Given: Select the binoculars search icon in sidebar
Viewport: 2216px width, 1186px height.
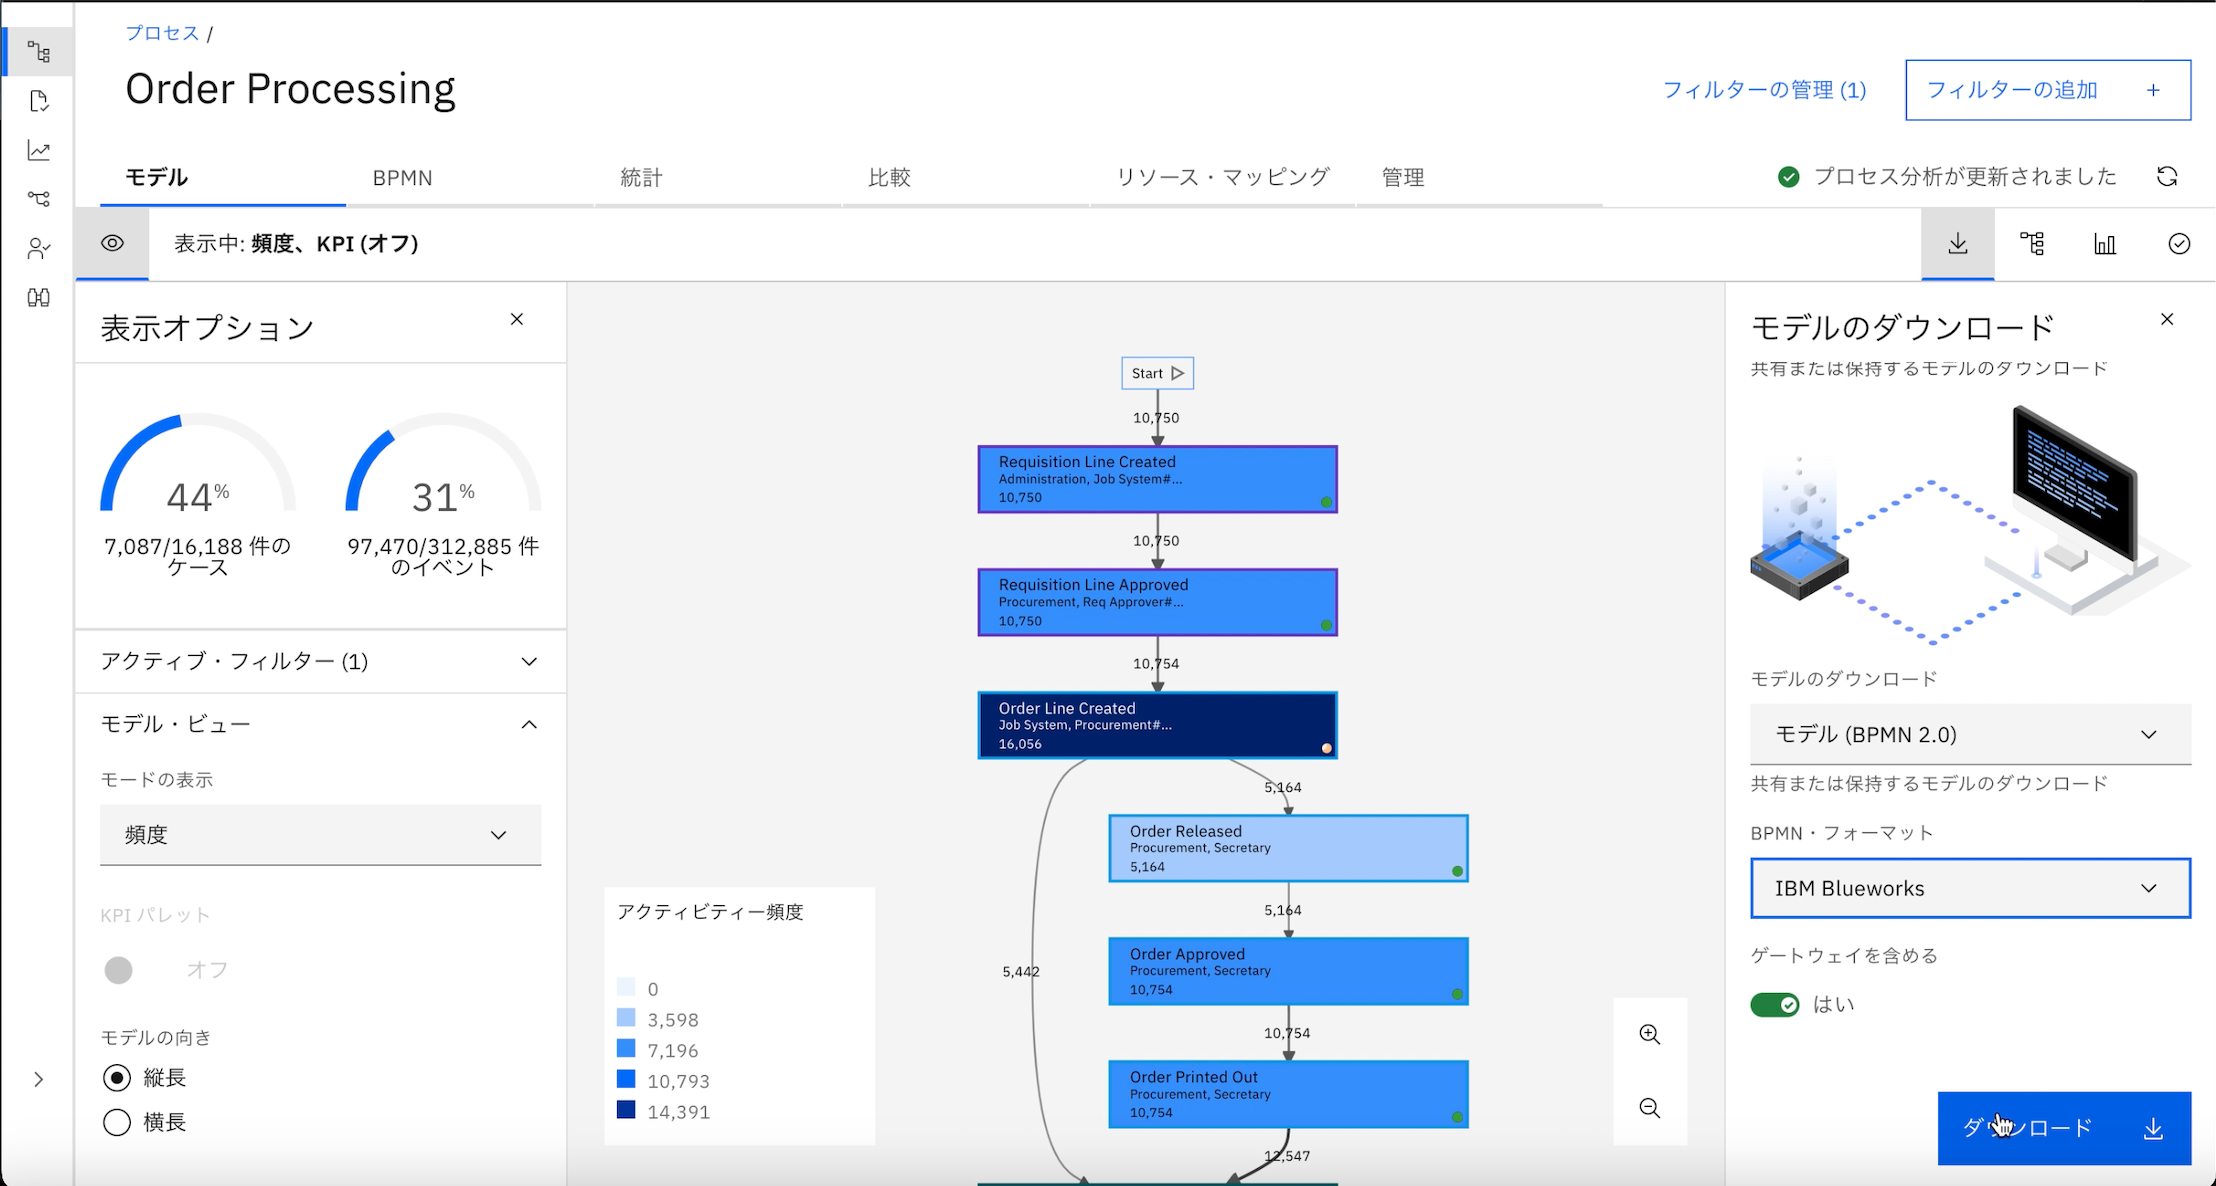Looking at the screenshot, I should click(x=38, y=298).
